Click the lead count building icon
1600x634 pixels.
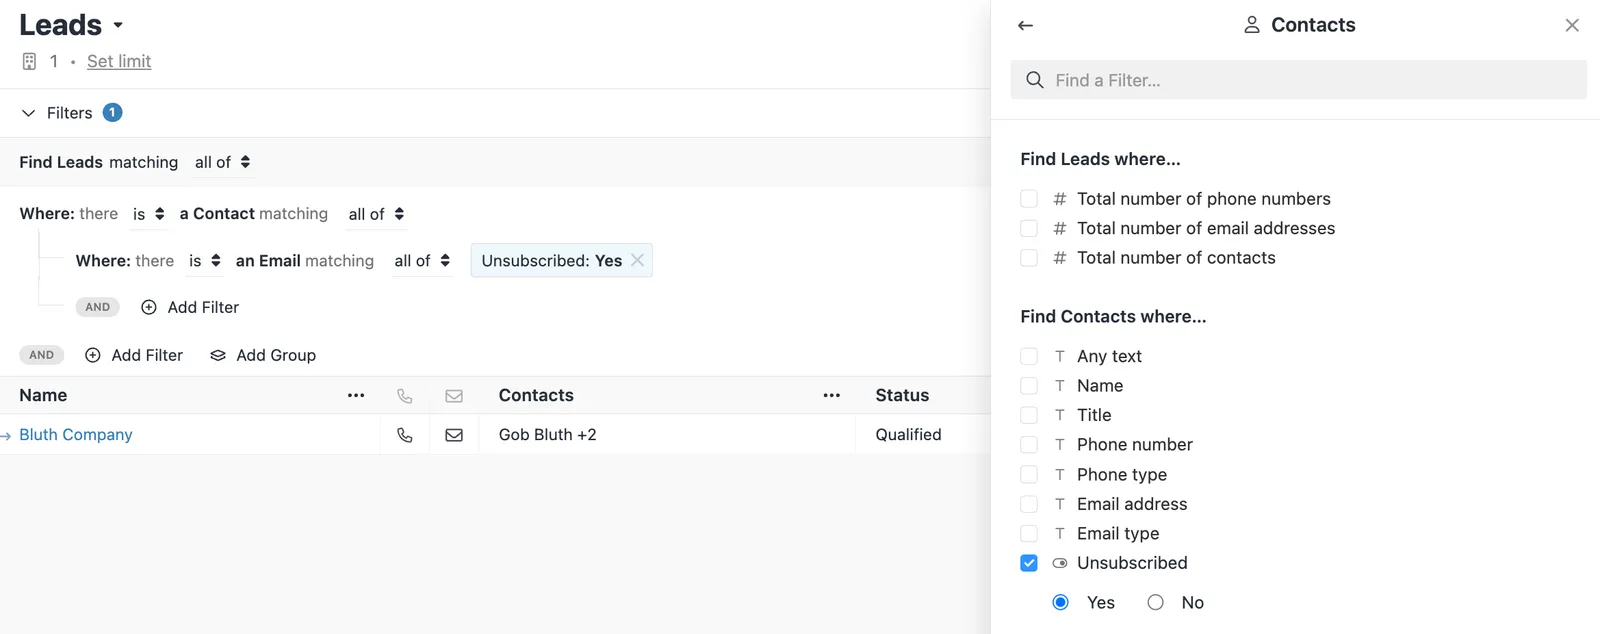[29, 61]
